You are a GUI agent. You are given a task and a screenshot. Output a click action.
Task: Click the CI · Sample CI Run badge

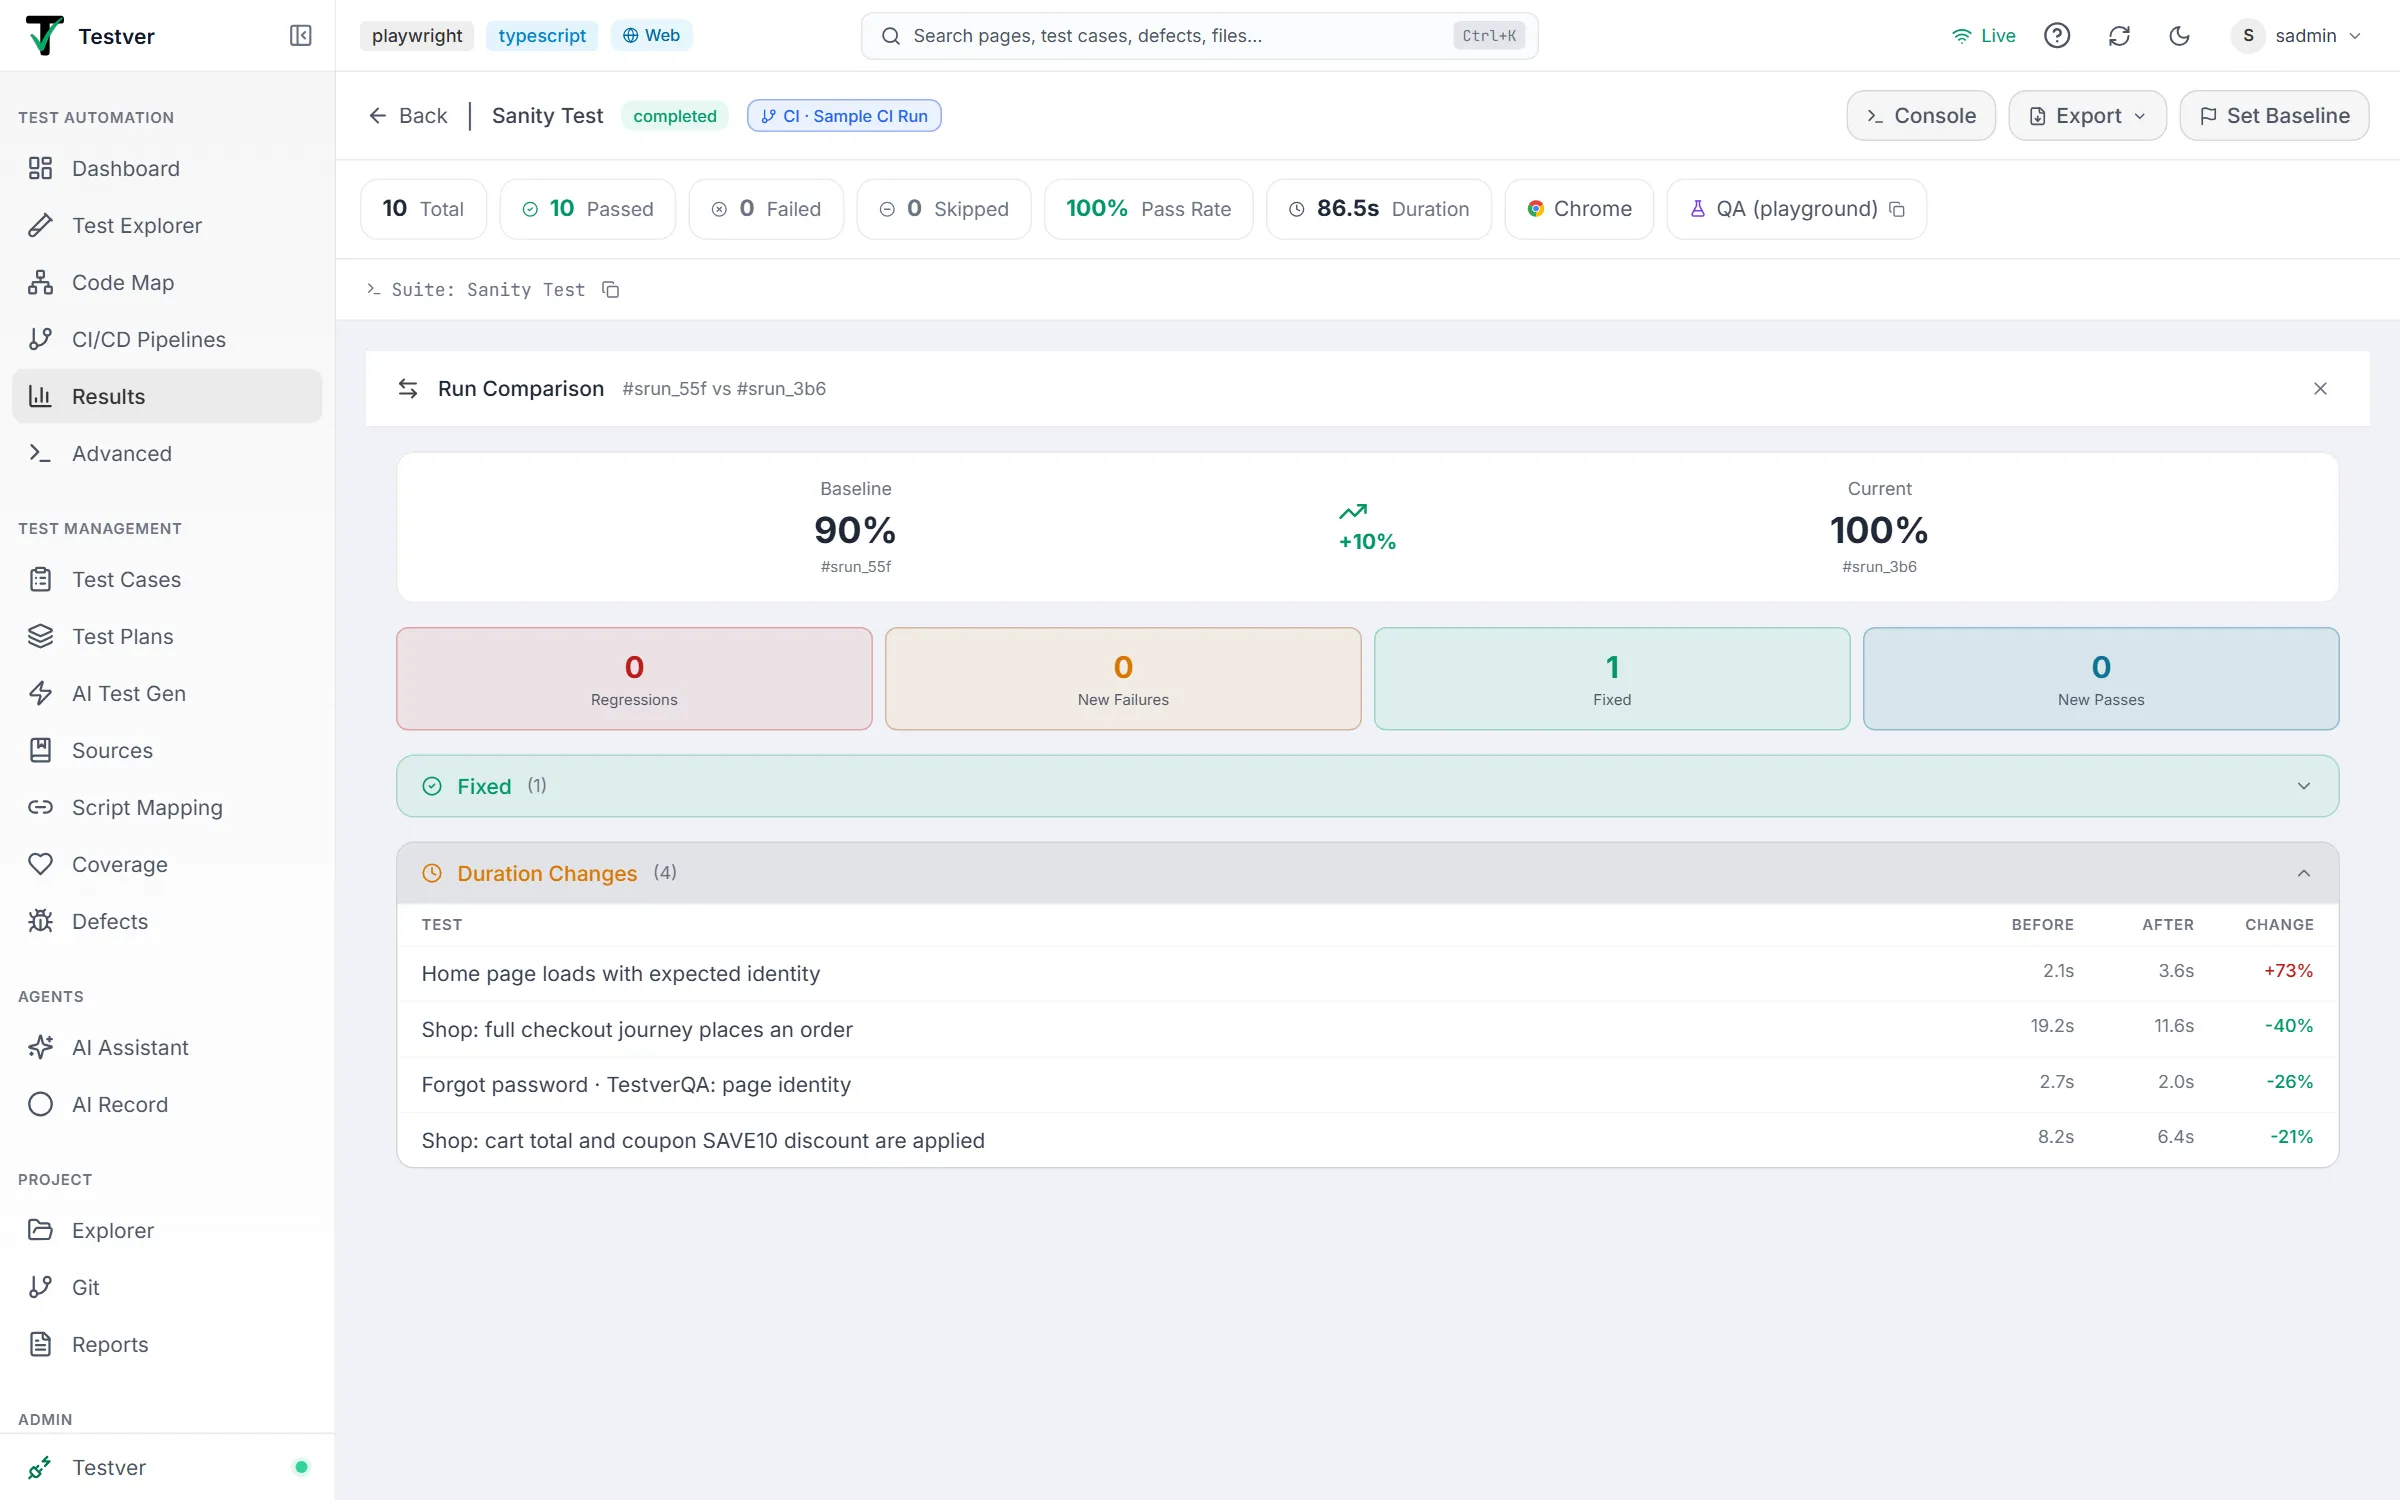[844, 116]
